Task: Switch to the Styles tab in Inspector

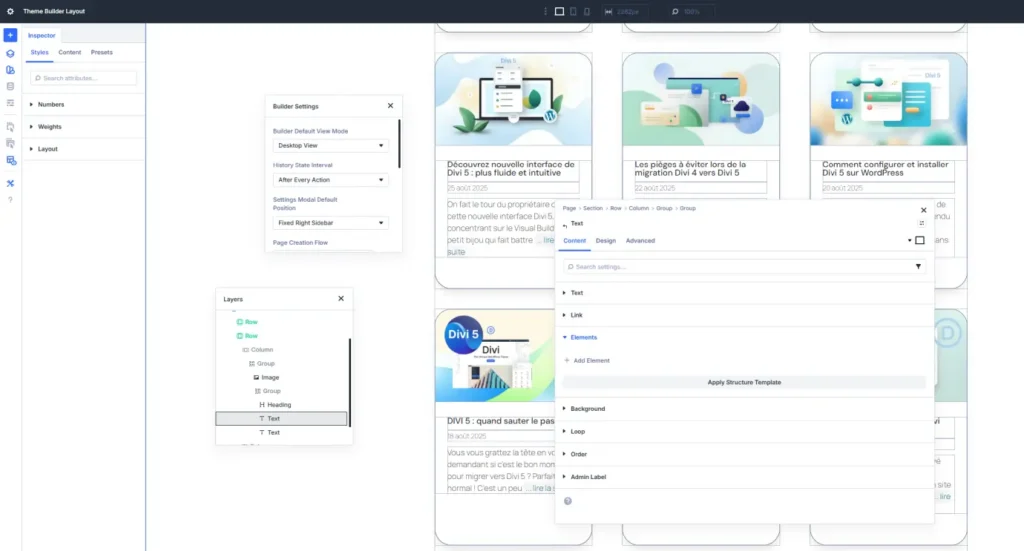Action: (x=39, y=52)
